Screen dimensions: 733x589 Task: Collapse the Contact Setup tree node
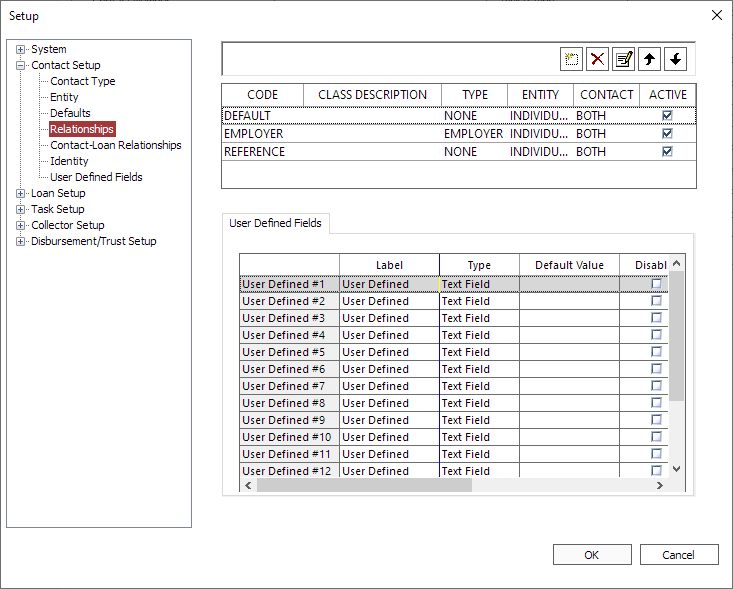coord(20,65)
